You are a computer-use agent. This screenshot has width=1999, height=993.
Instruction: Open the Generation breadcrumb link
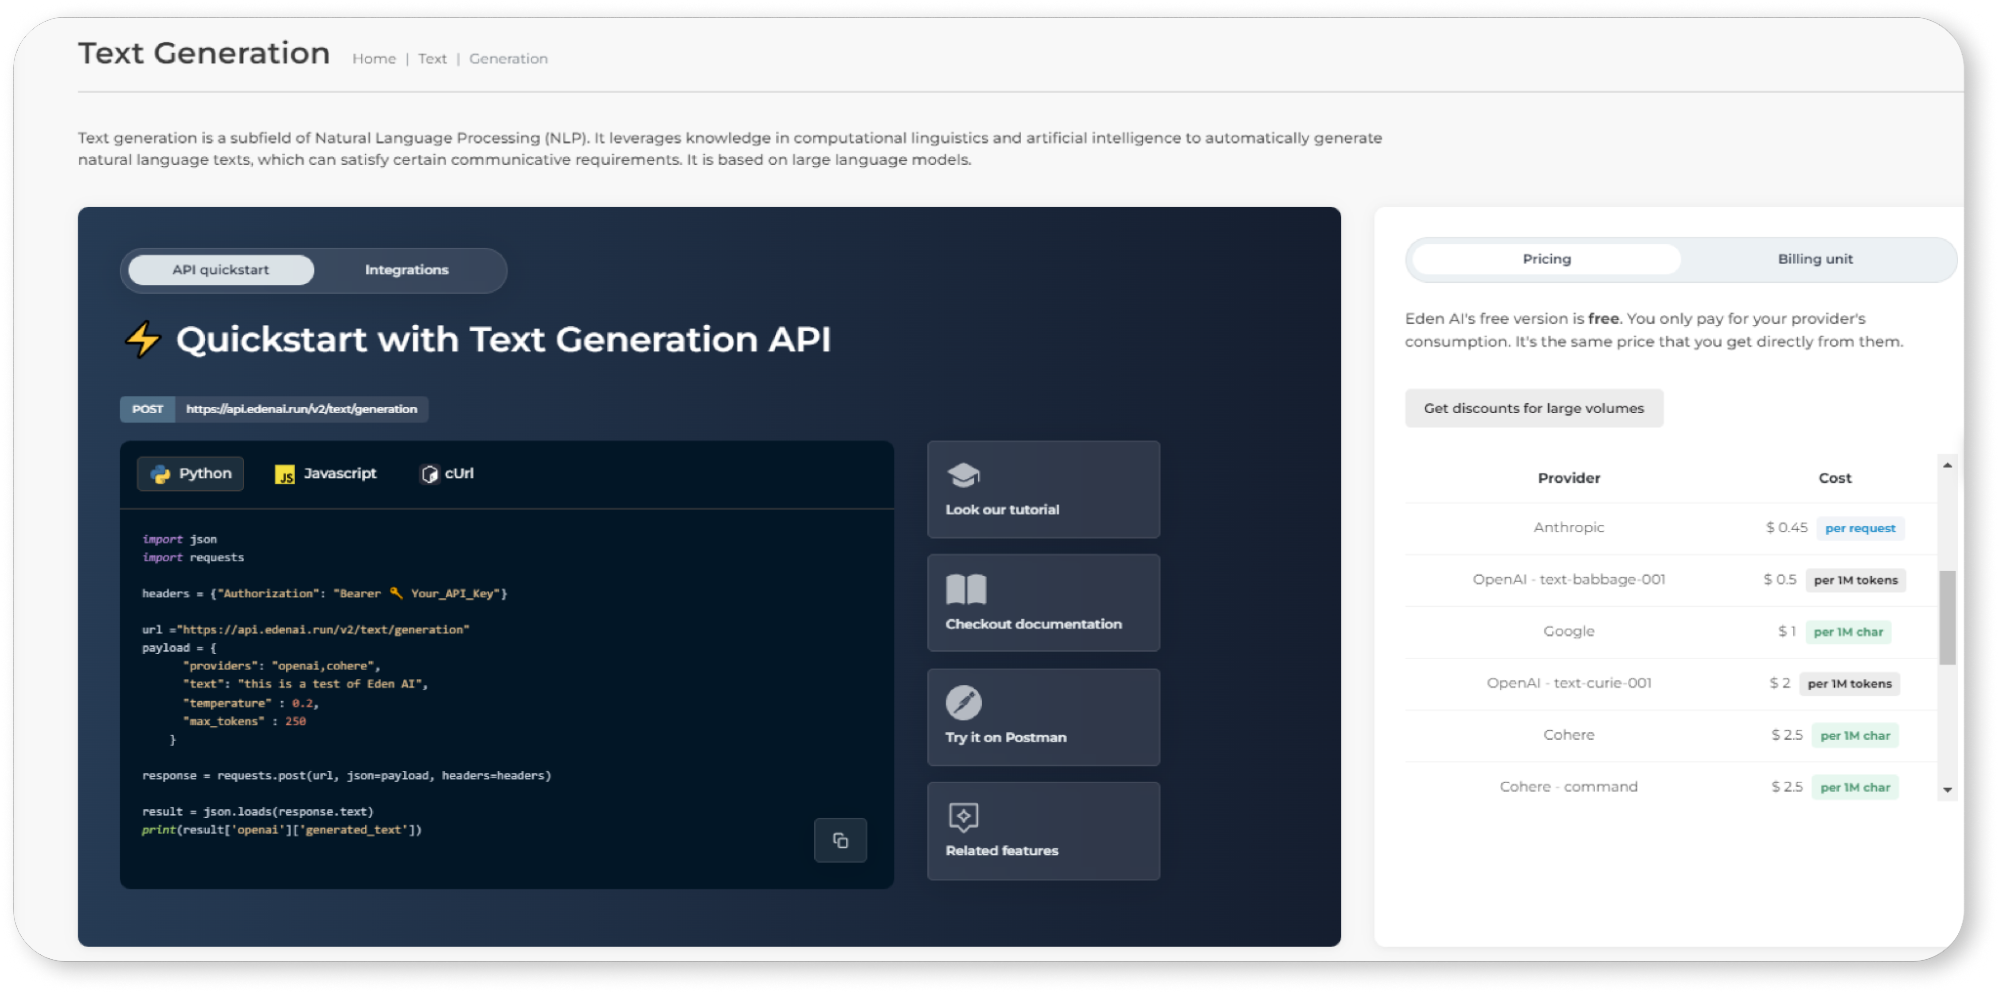point(508,59)
